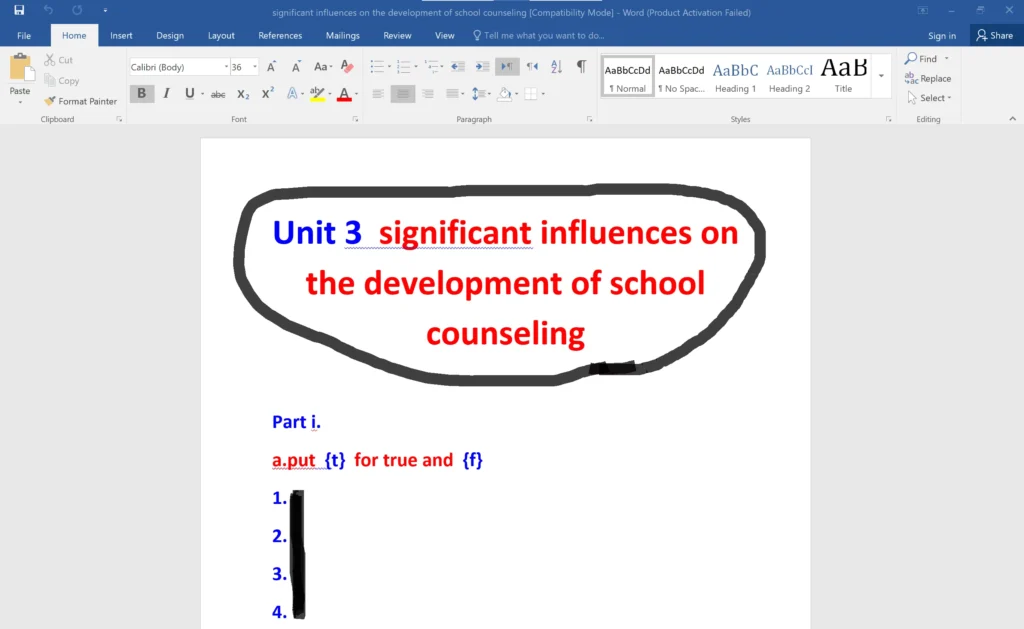This screenshot has height=629, width=1024.
Task: Select the Format Painter tool
Action: click(80, 101)
